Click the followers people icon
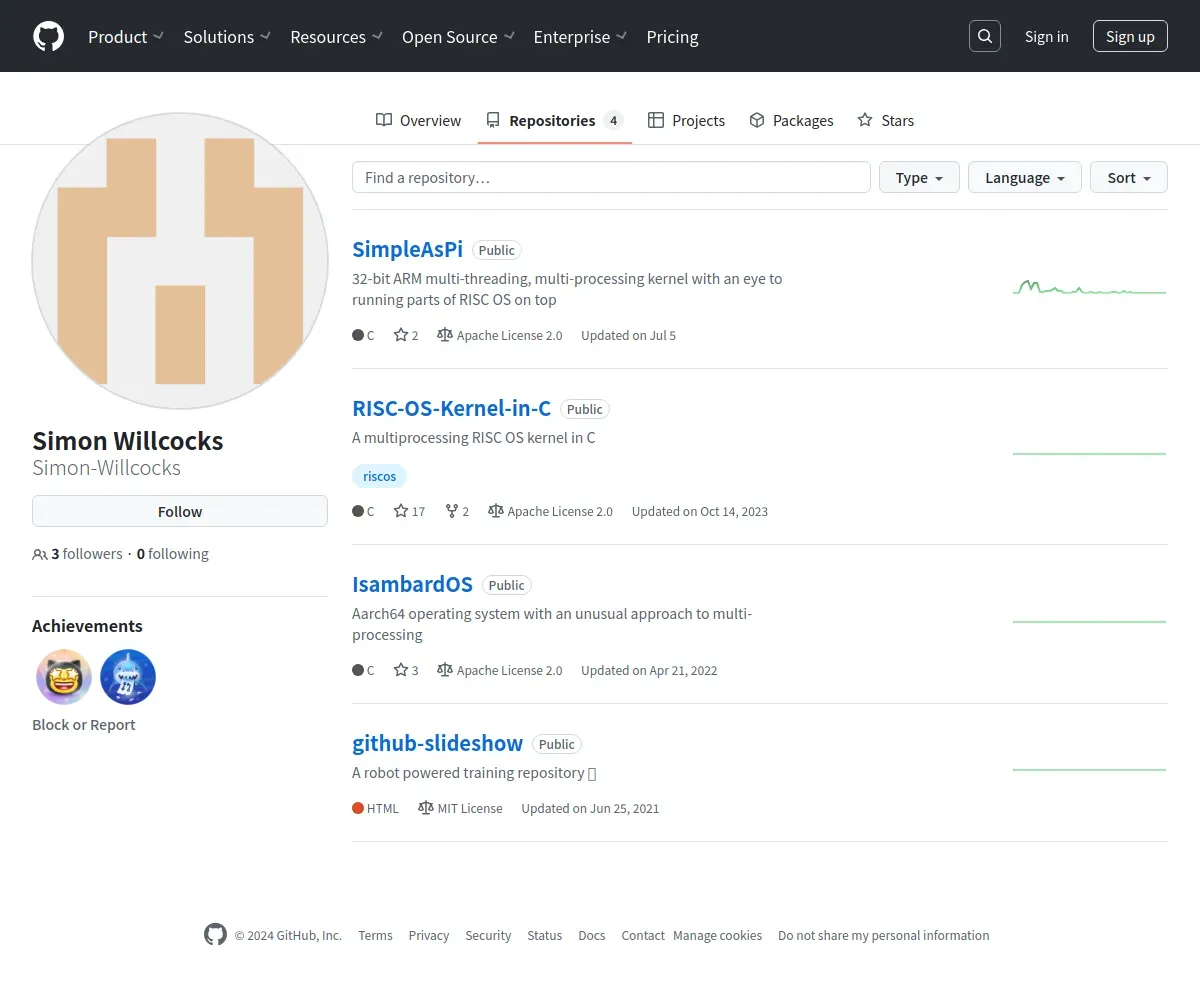Screen dimensions: 1200x1000 pyautogui.click(x=40, y=554)
